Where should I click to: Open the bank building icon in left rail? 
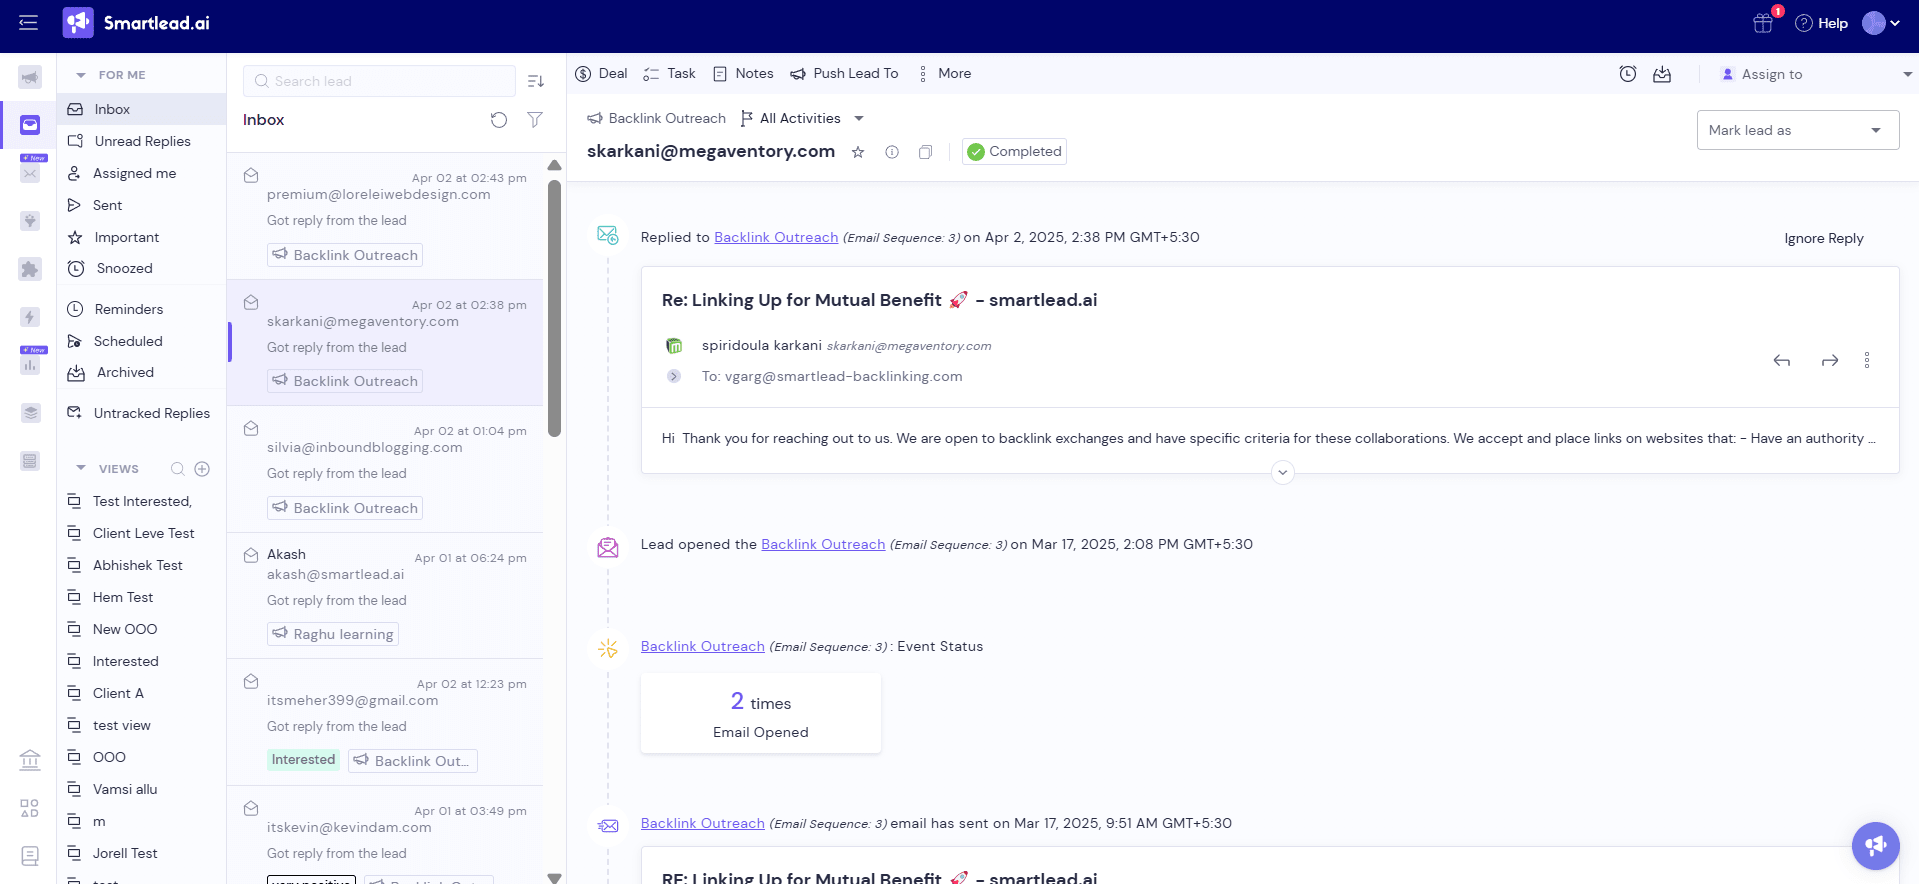pyautogui.click(x=30, y=761)
